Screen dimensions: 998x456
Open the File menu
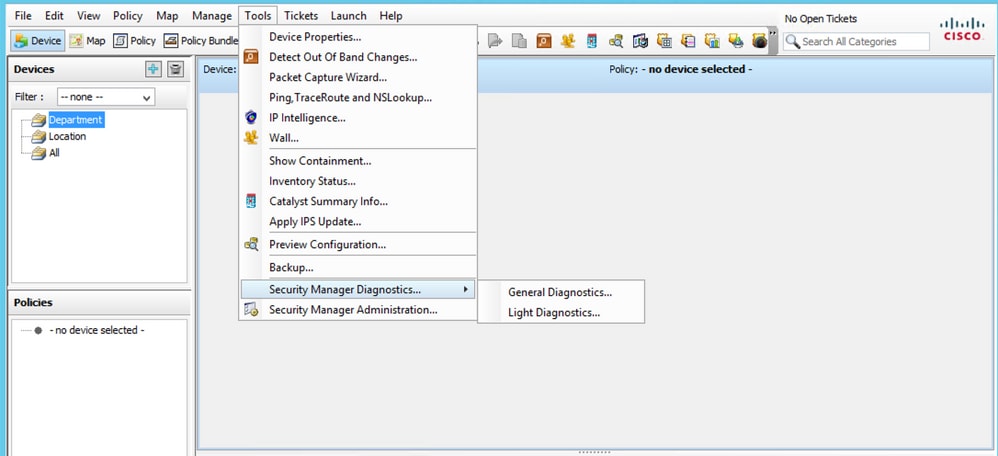(23, 16)
